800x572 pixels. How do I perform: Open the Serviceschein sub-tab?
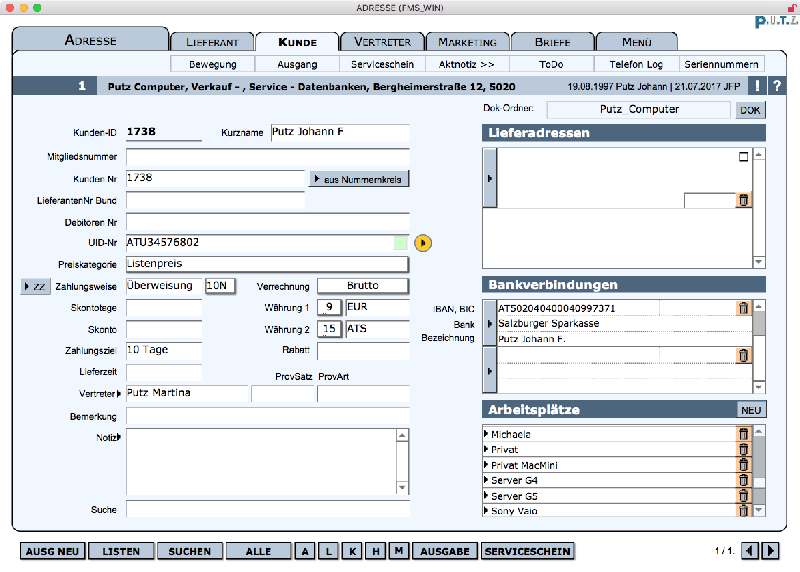382,64
